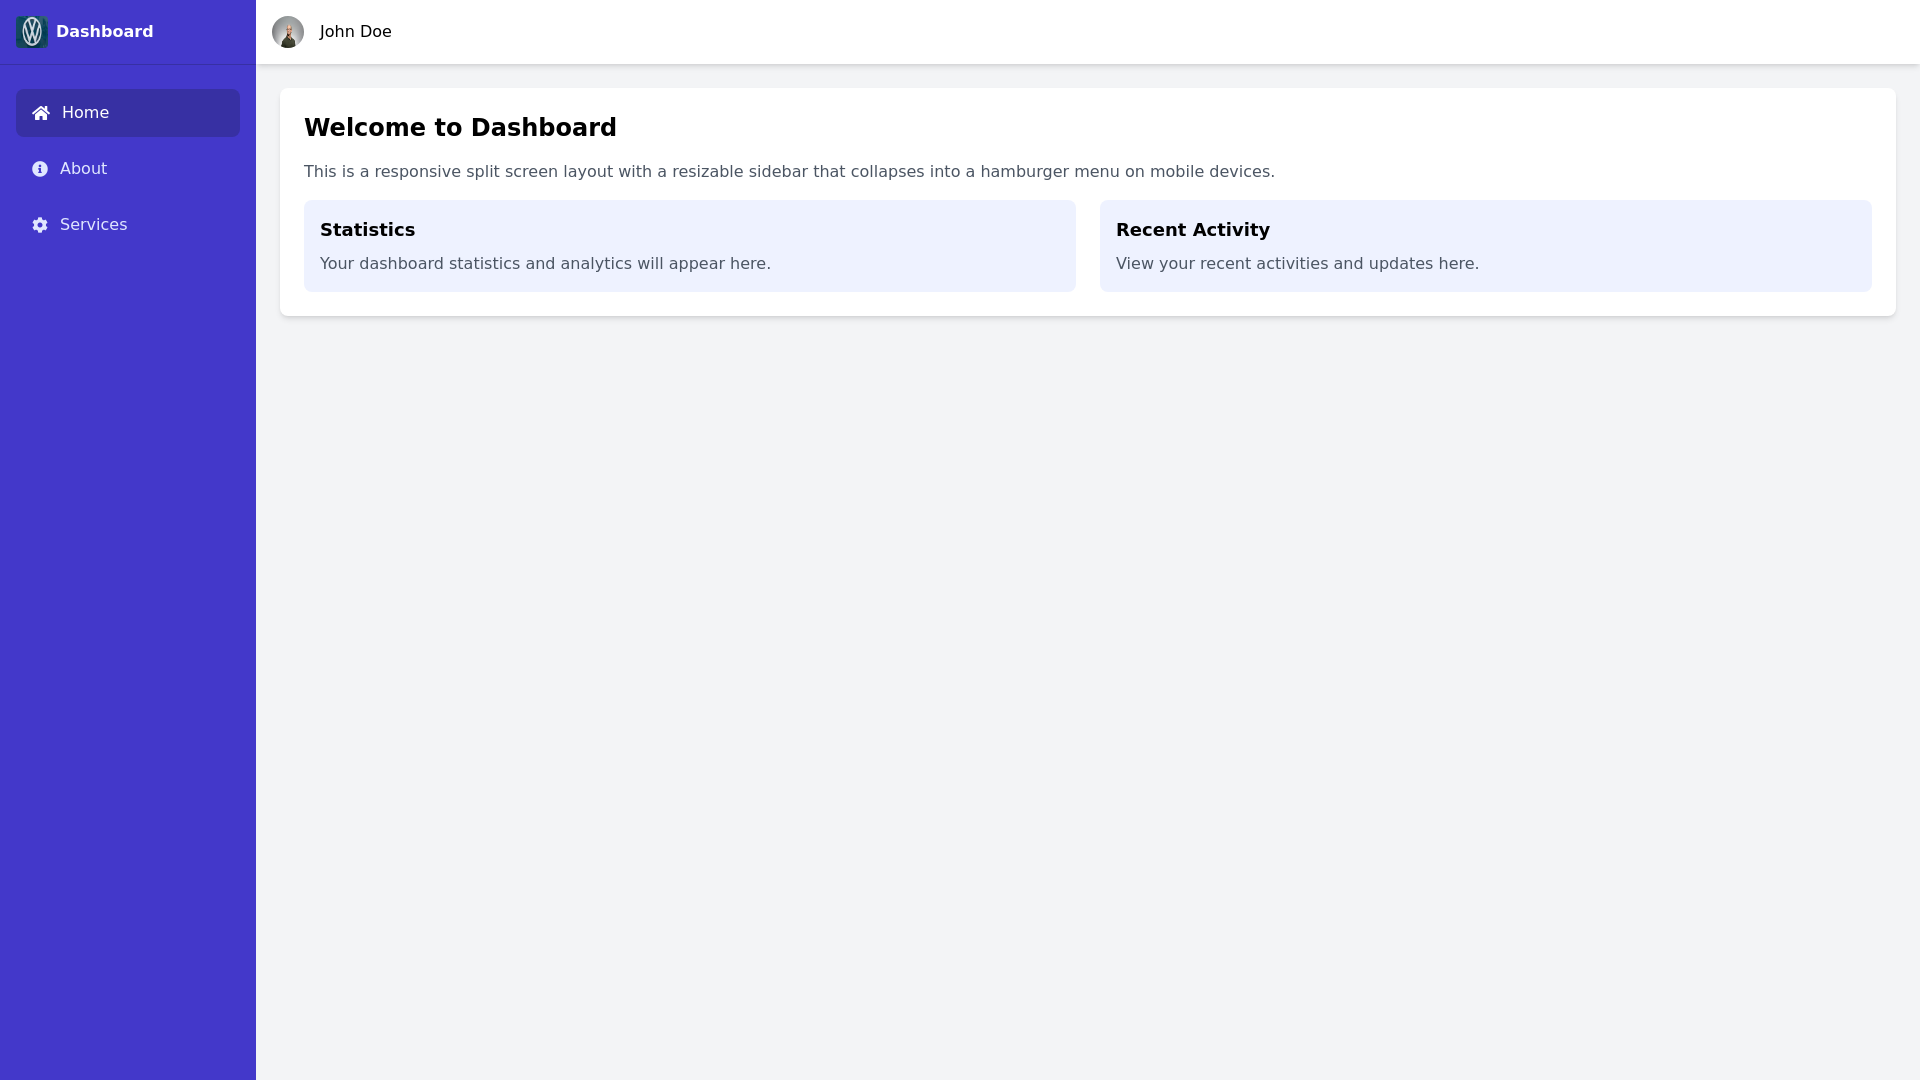The height and width of the screenshot is (1080, 1920).
Task: Click empty gray area below welcome card
Action: tap(1088, 650)
